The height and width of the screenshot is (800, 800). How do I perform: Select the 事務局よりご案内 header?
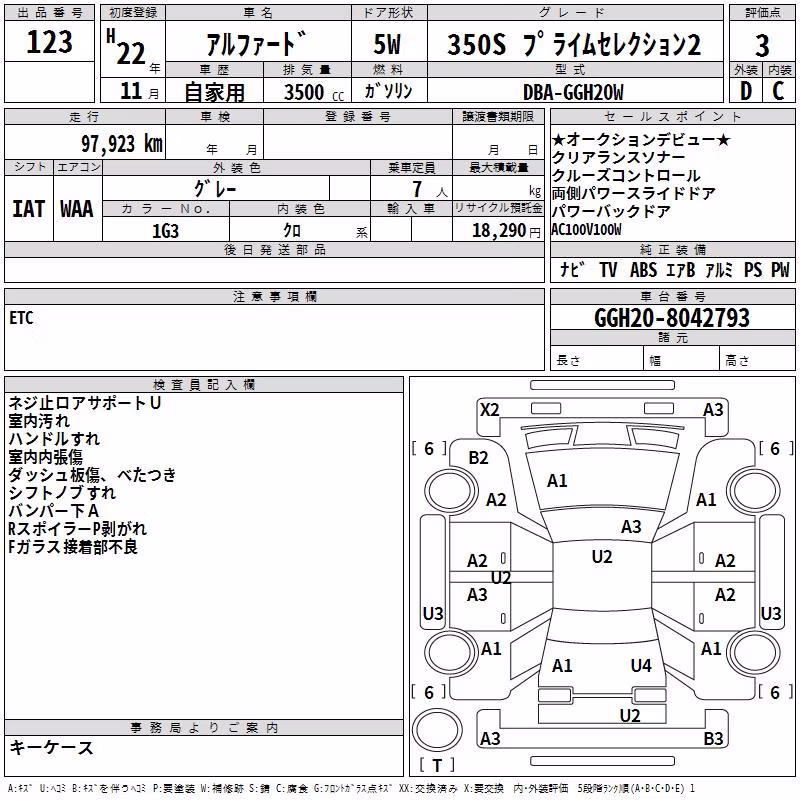204,728
